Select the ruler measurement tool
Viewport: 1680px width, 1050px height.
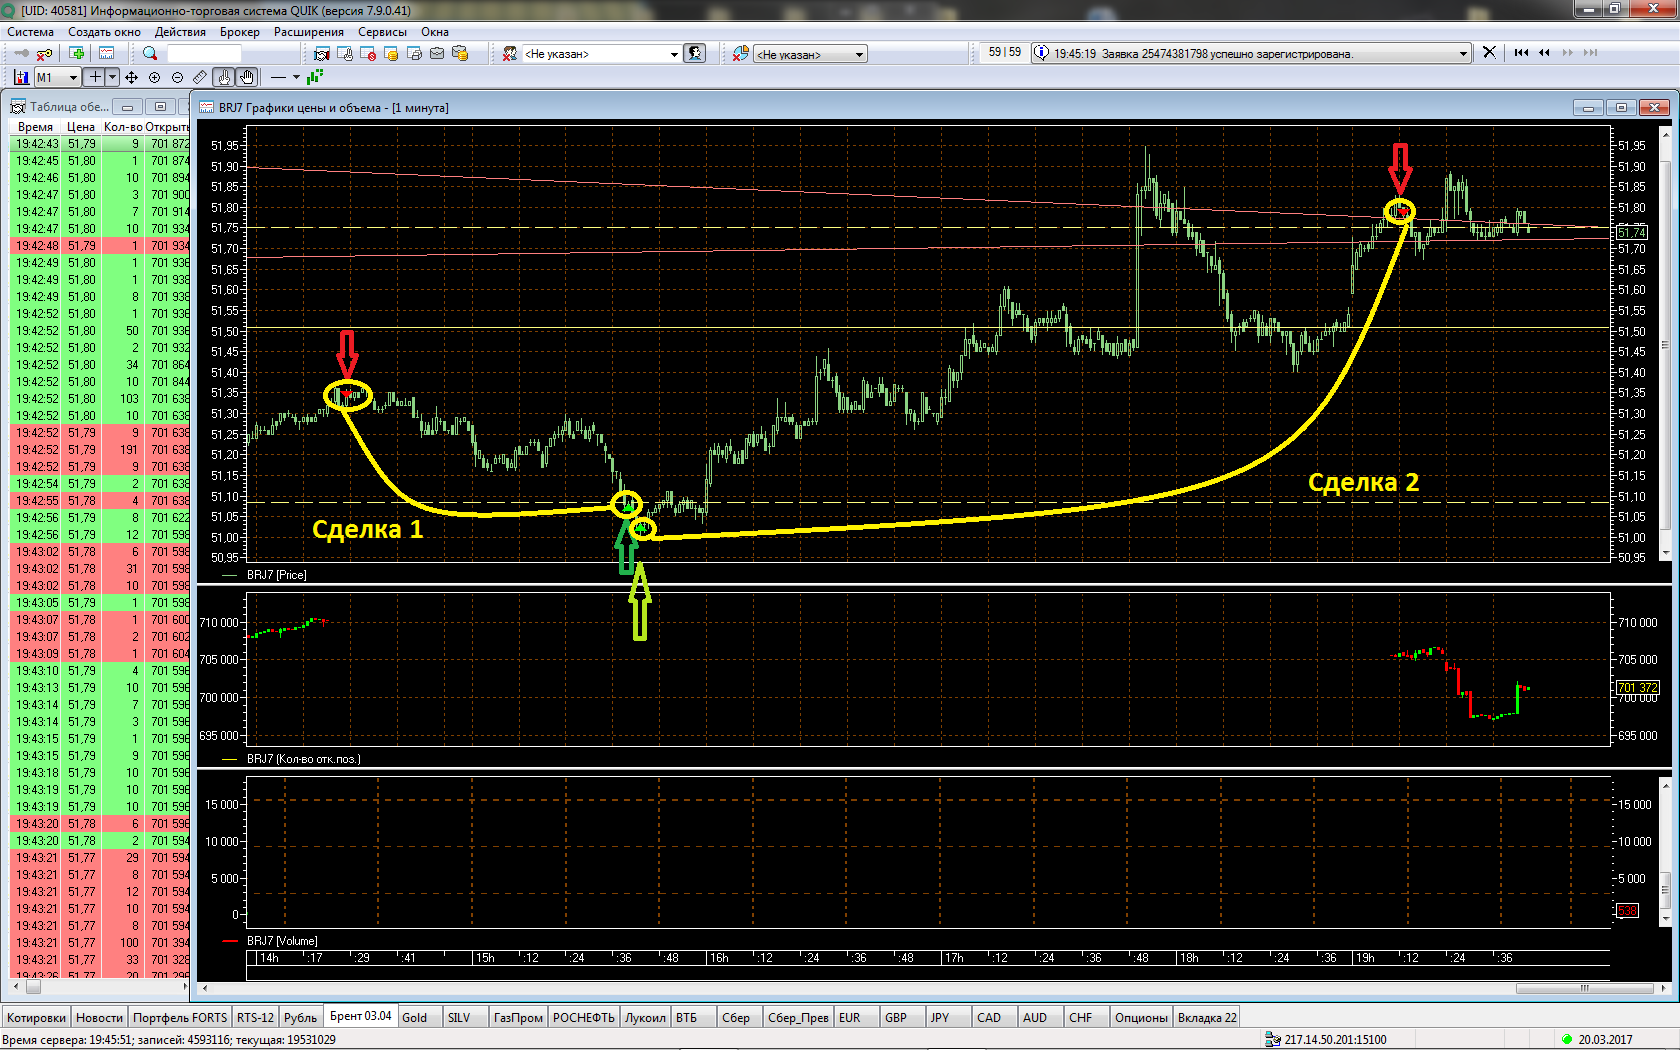(200, 77)
